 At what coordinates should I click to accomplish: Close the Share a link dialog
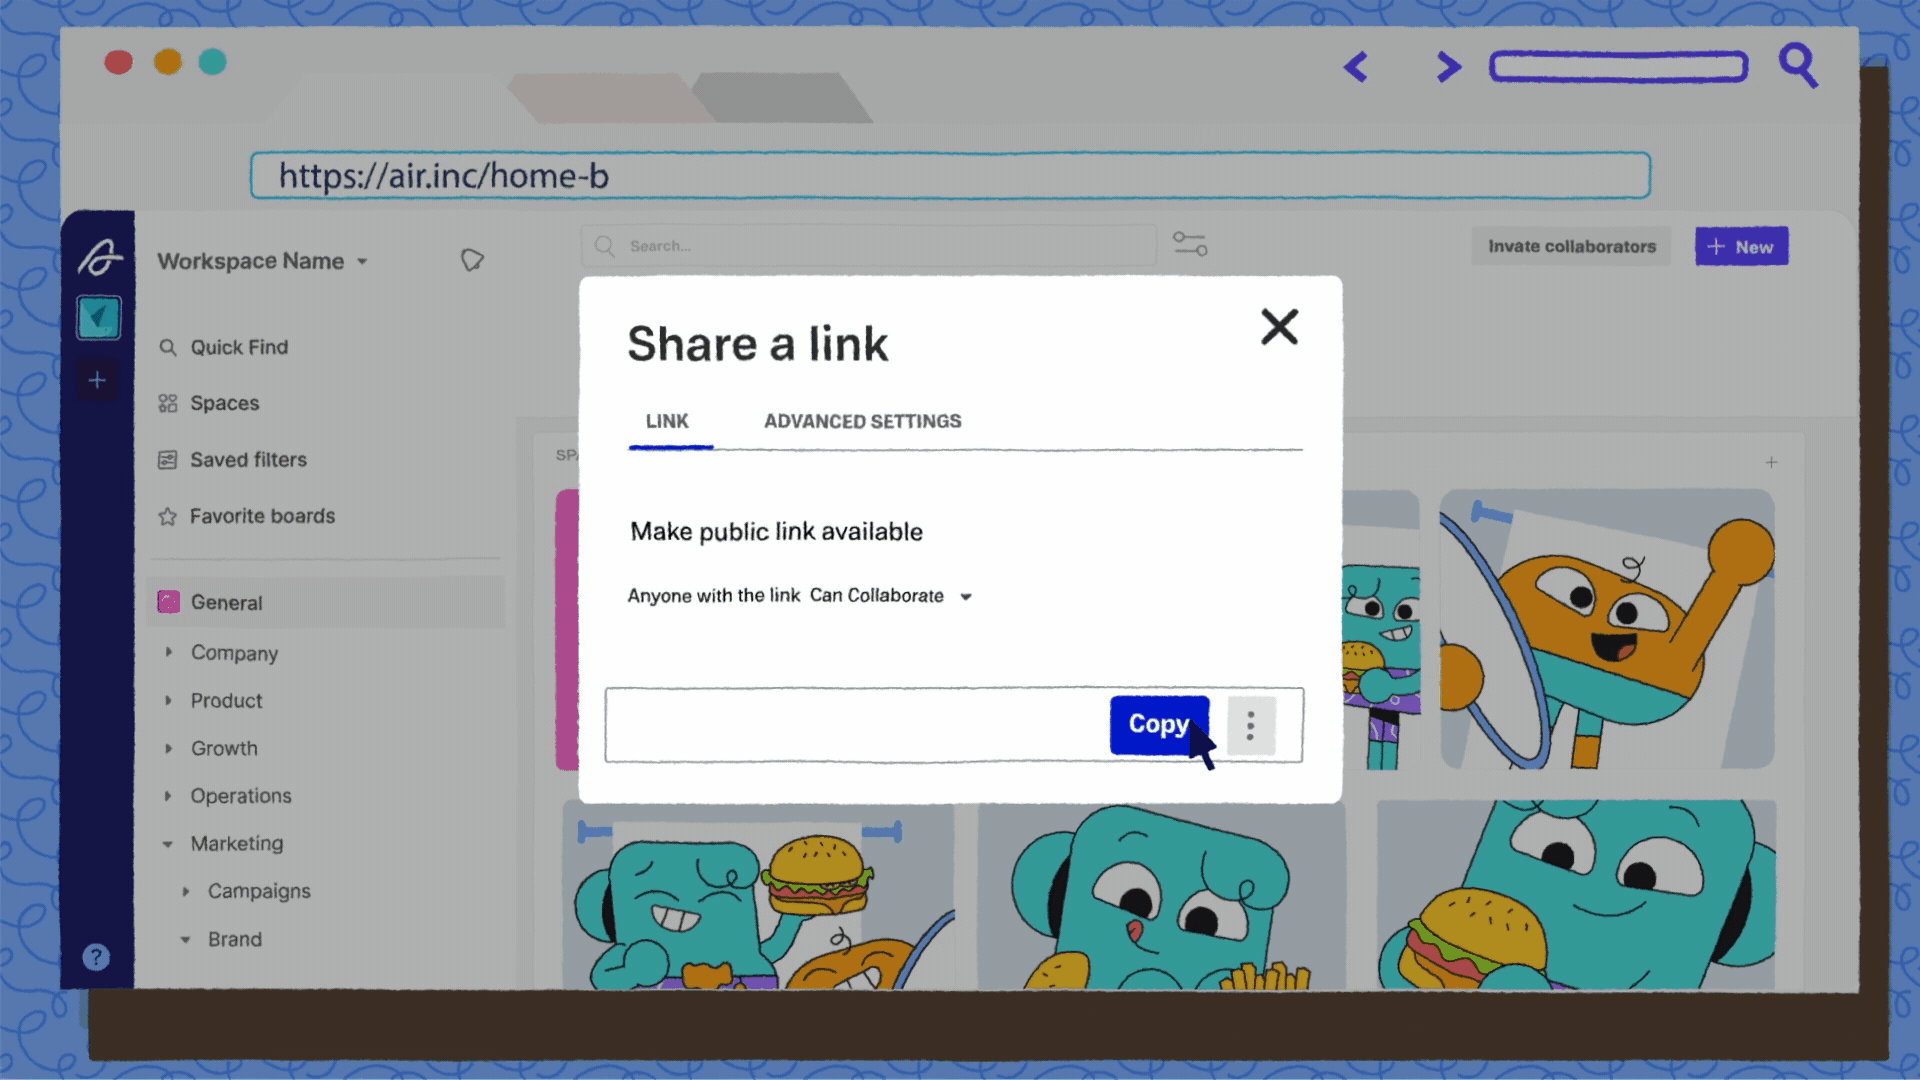point(1279,327)
